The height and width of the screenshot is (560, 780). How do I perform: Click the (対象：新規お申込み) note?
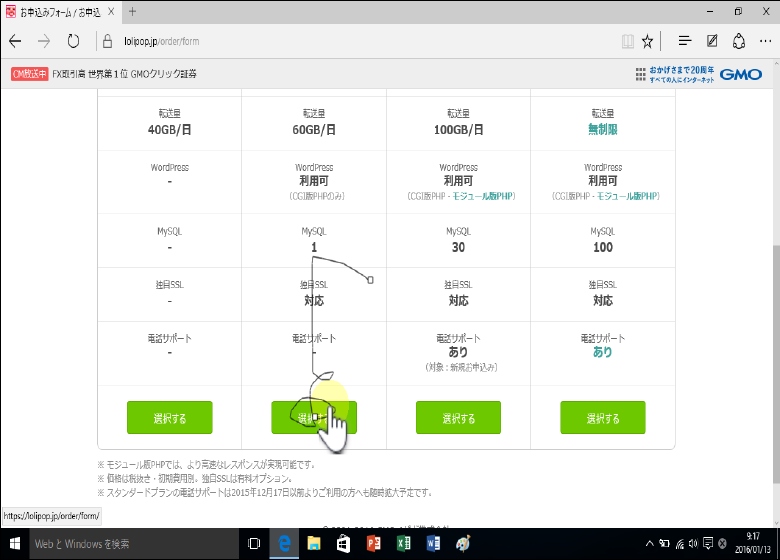coord(461,368)
